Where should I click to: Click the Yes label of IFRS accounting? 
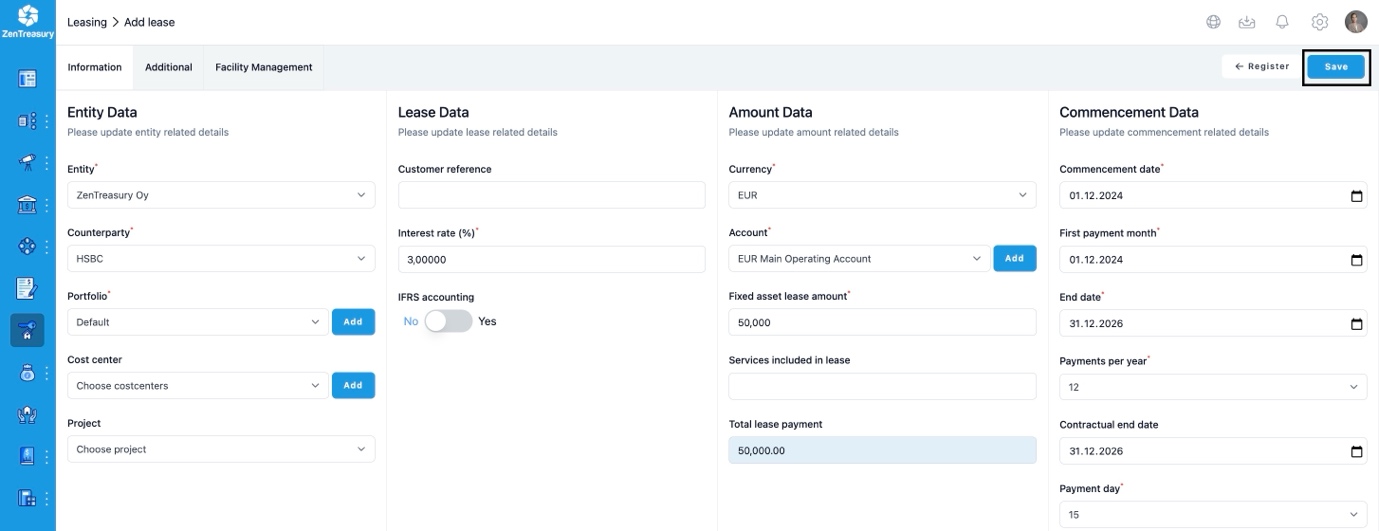point(487,321)
